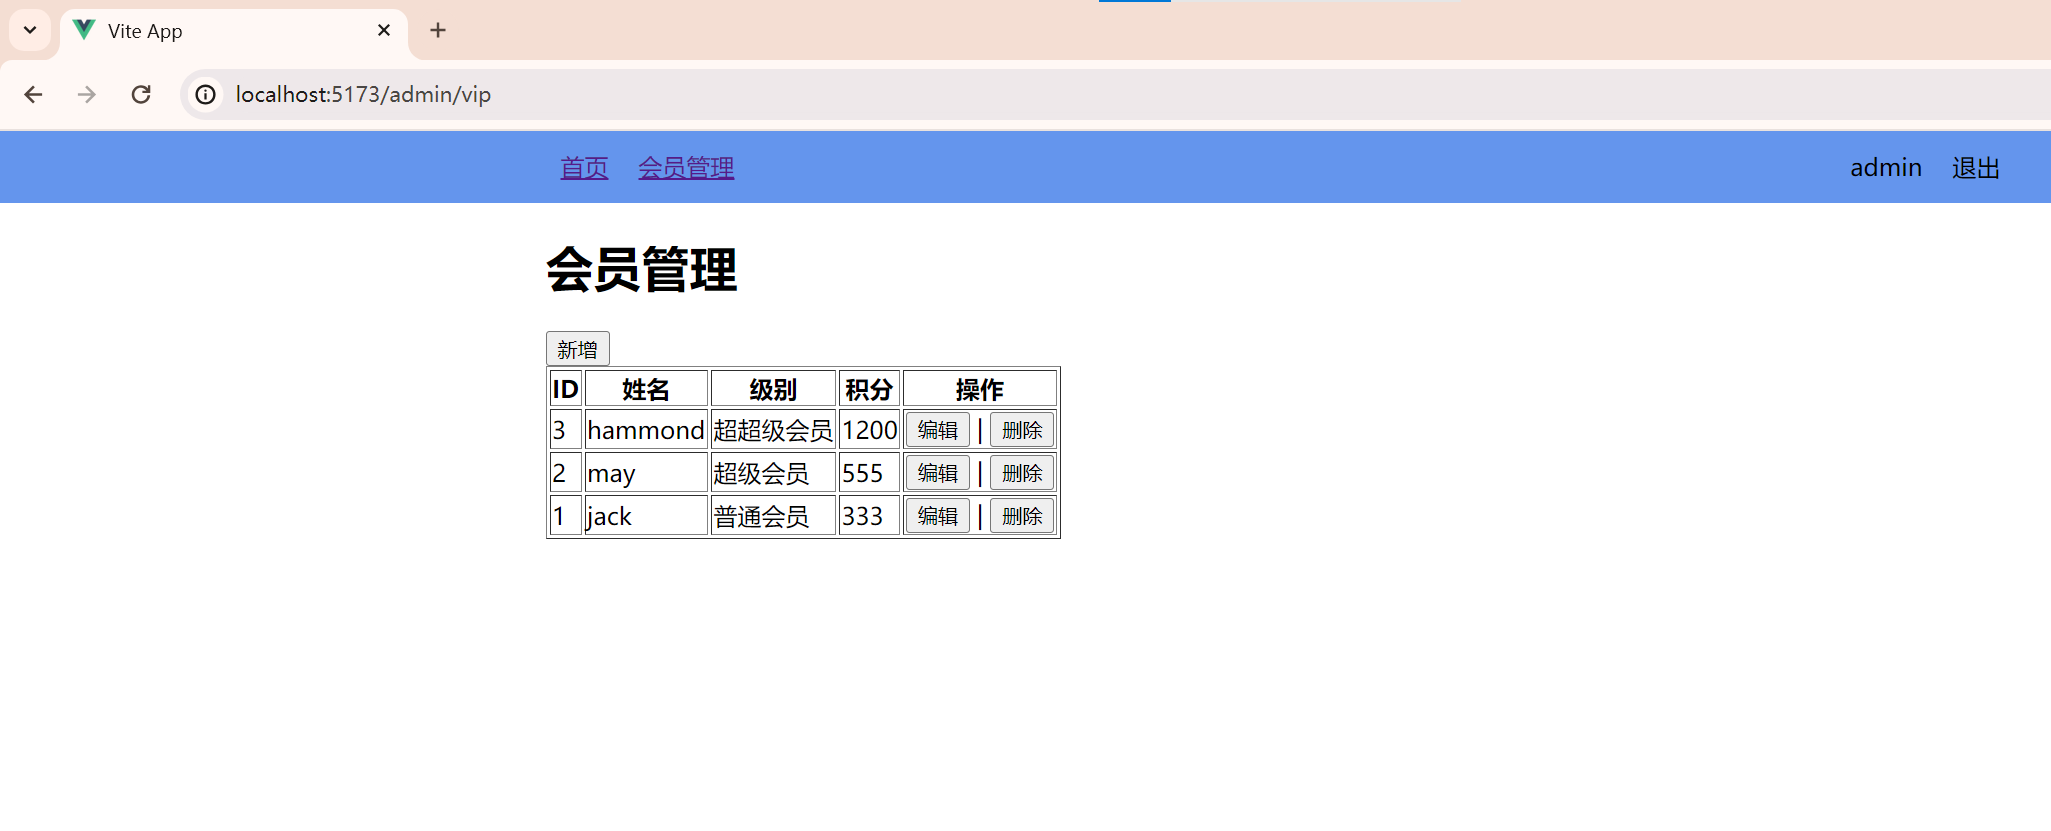View site information icon in address bar
This screenshot has width=2051, height=831.
(x=205, y=94)
